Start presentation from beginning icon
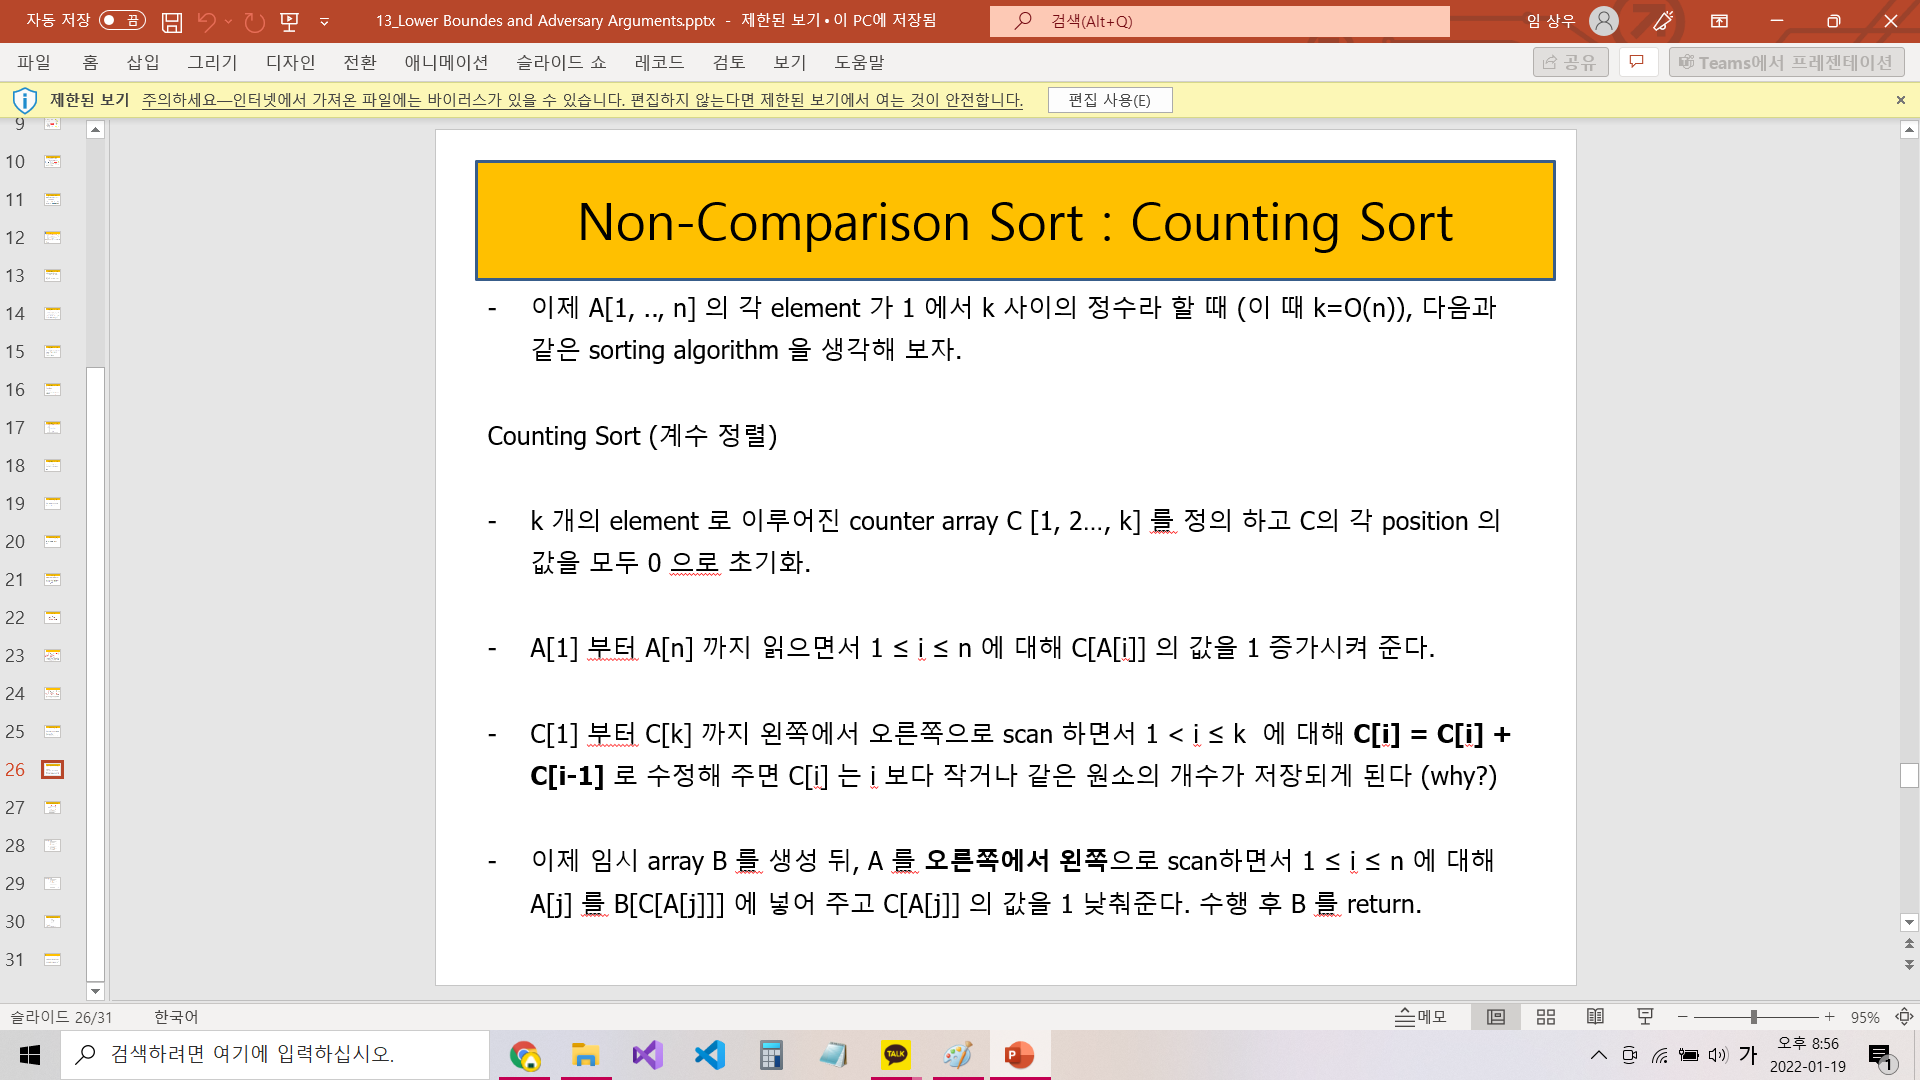Image resolution: width=1920 pixels, height=1080 pixels. pyautogui.click(x=290, y=21)
